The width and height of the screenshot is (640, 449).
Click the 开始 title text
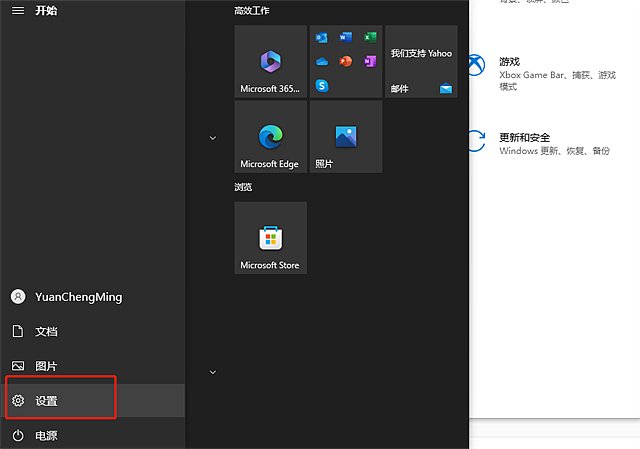[46, 10]
